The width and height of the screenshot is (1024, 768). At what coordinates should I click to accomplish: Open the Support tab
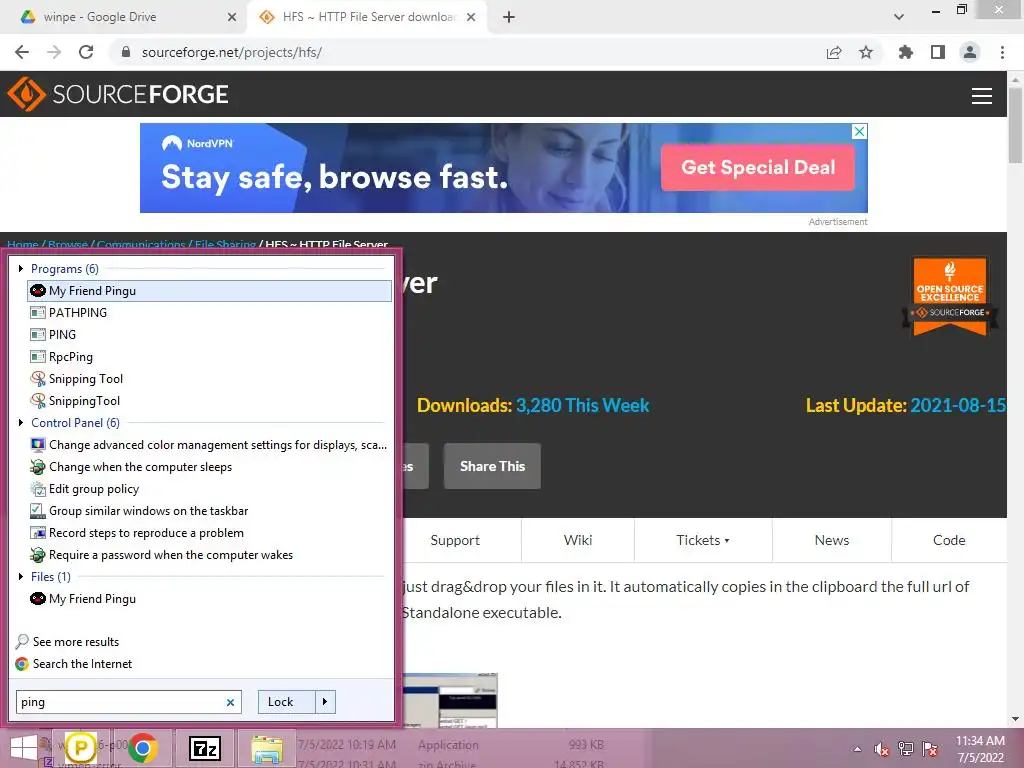point(455,541)
